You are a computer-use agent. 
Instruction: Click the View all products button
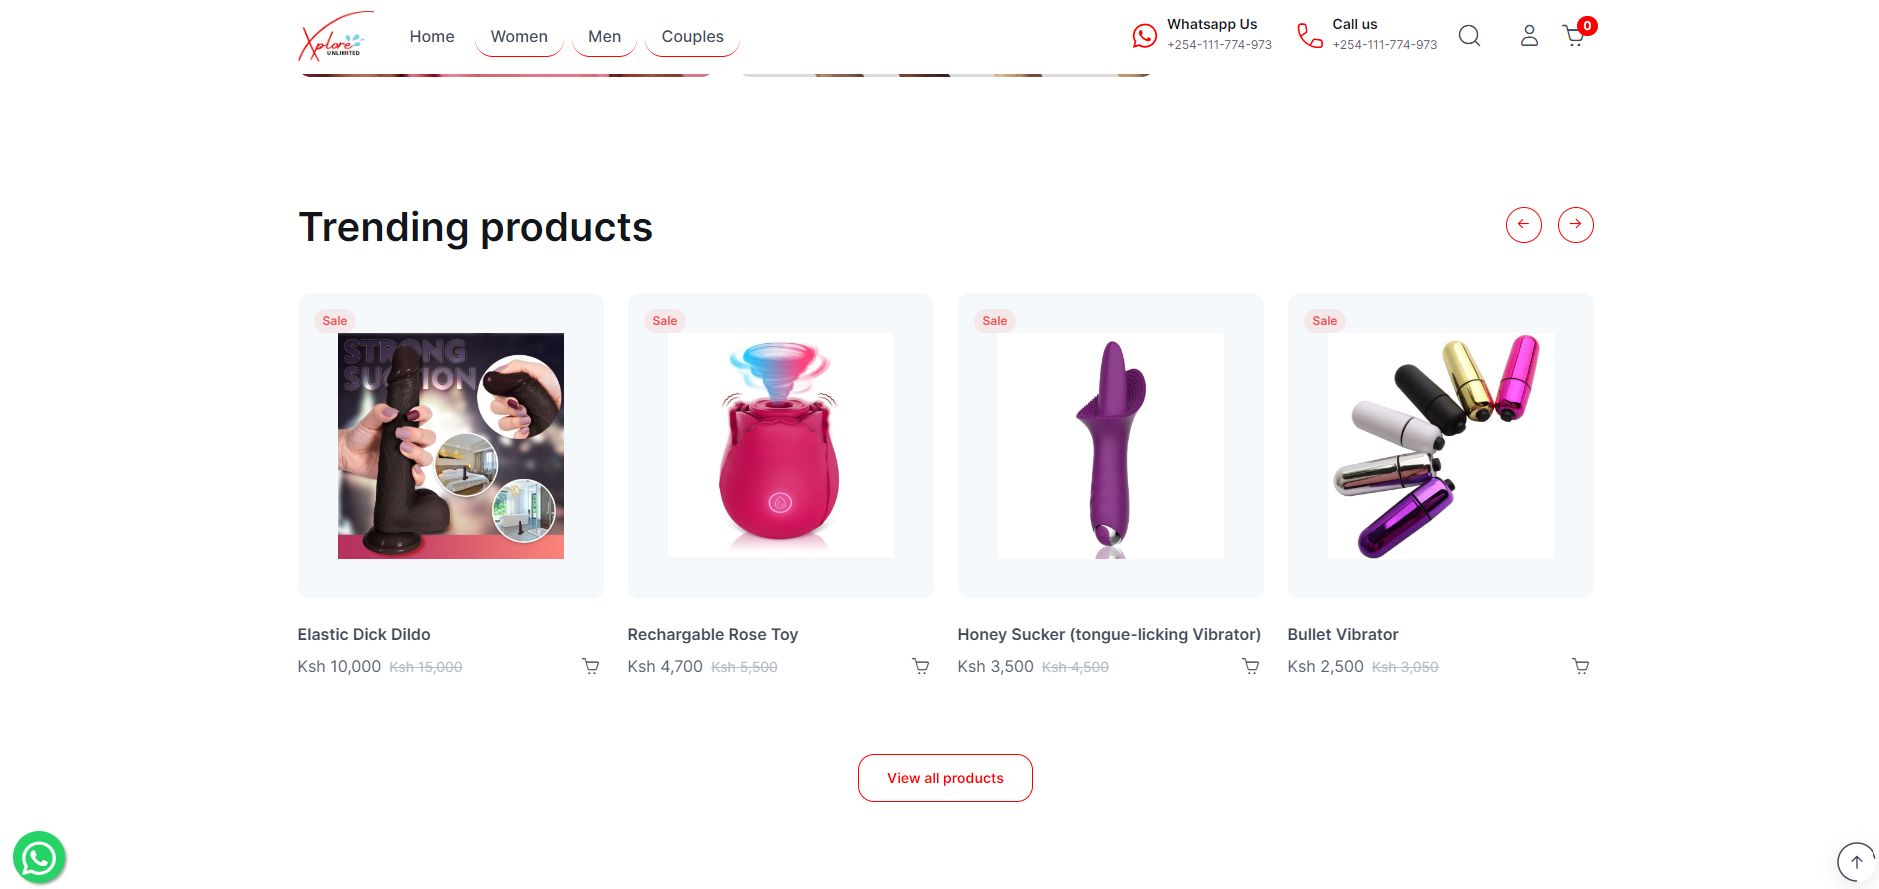pos(945,778)
